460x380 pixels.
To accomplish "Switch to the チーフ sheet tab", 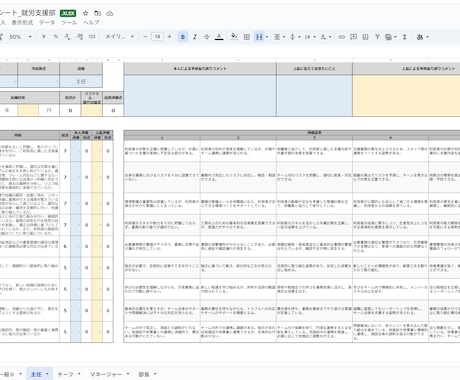I will pos(65,374).
